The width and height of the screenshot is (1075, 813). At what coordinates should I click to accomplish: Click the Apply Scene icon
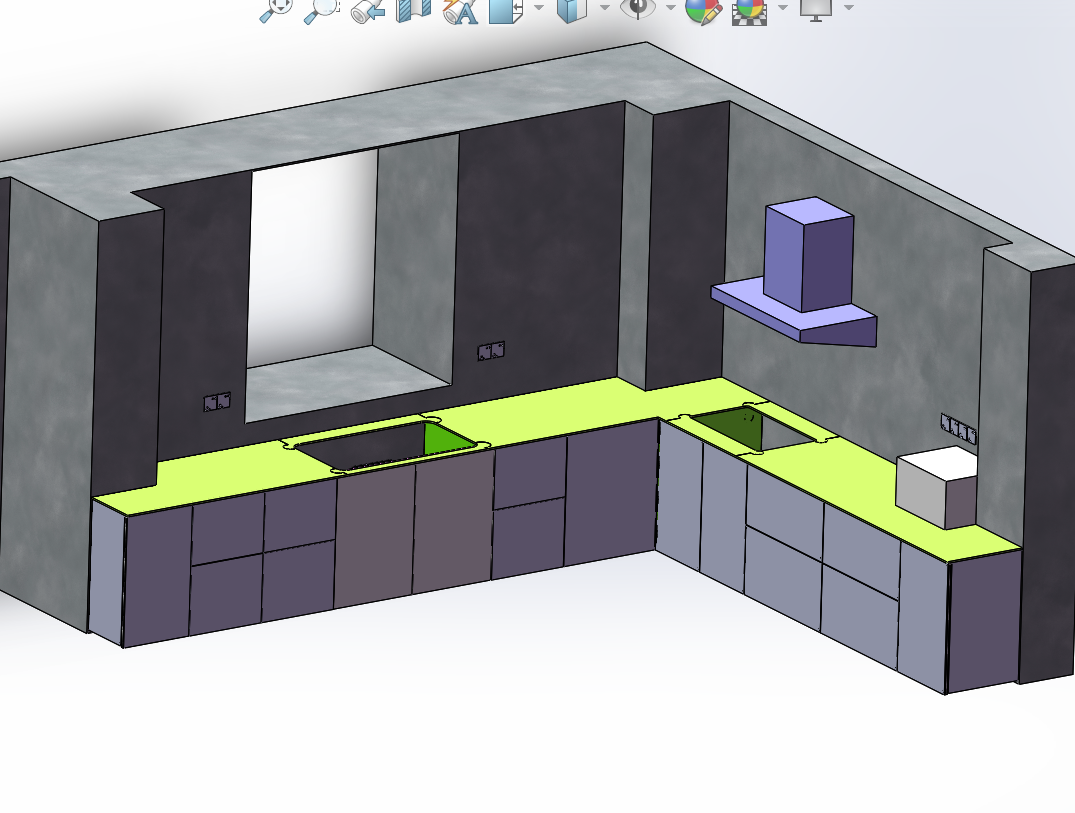[749, 10]
